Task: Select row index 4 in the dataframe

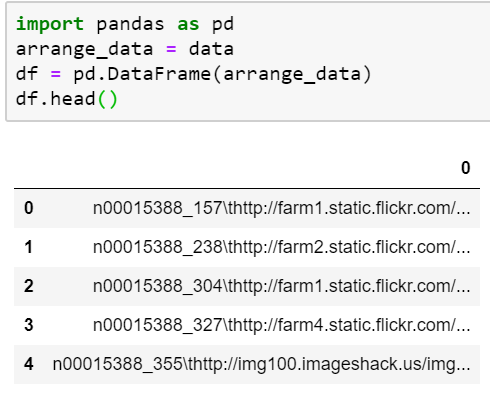Action: (x=29, y=364)
